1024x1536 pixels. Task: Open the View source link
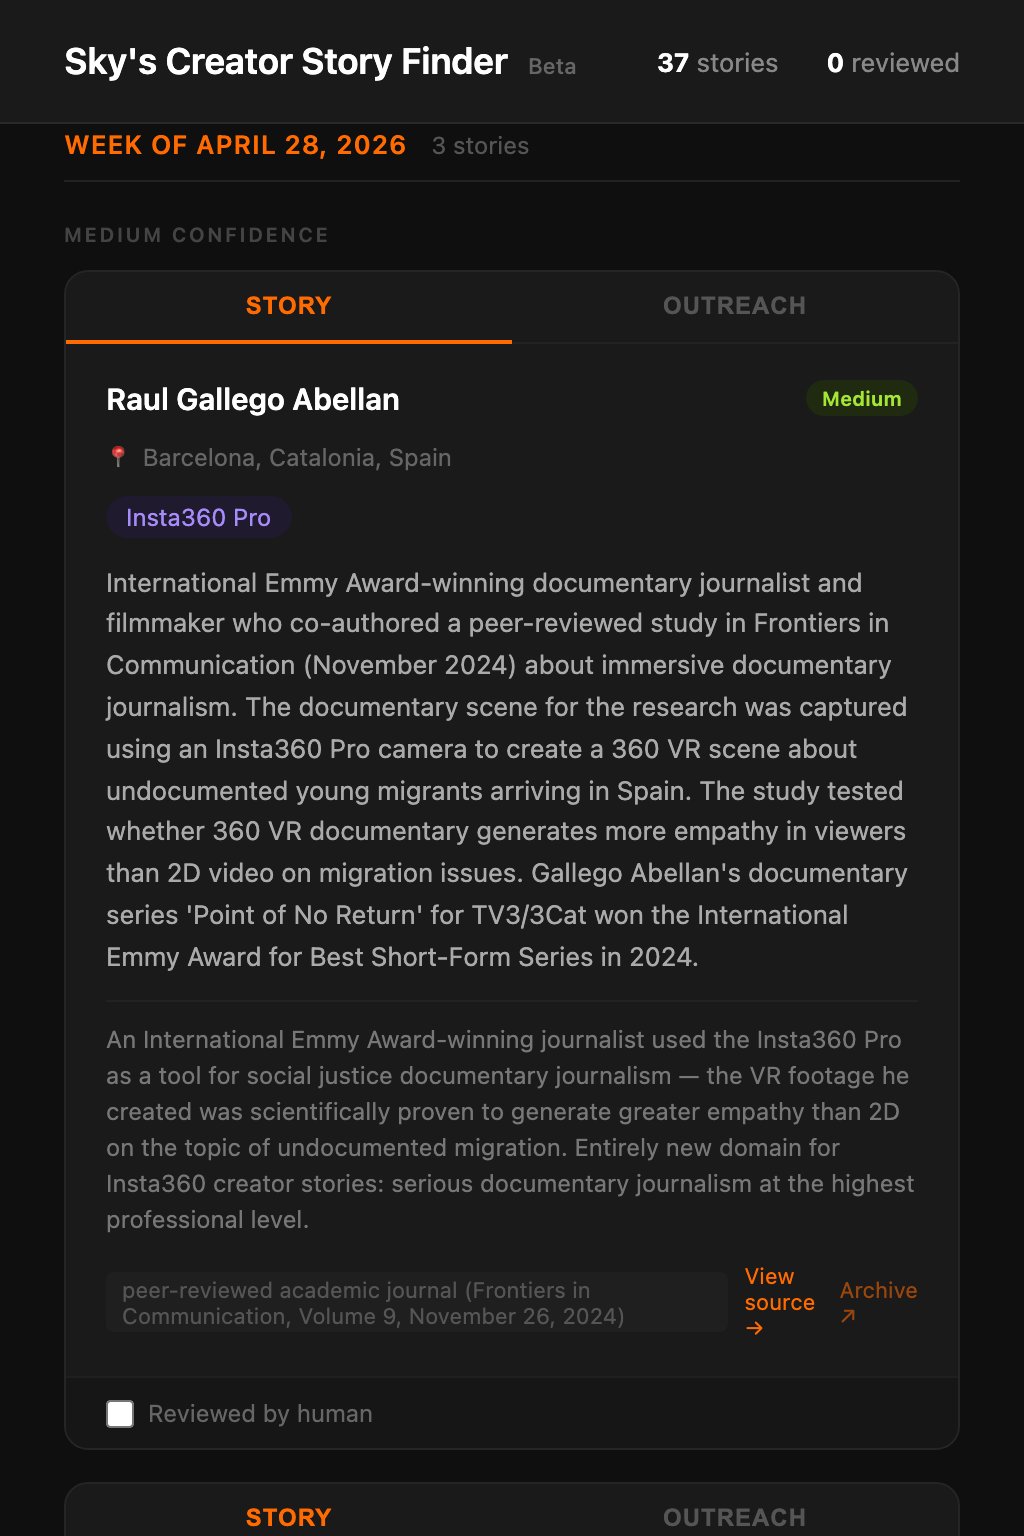coord(780,1302)
